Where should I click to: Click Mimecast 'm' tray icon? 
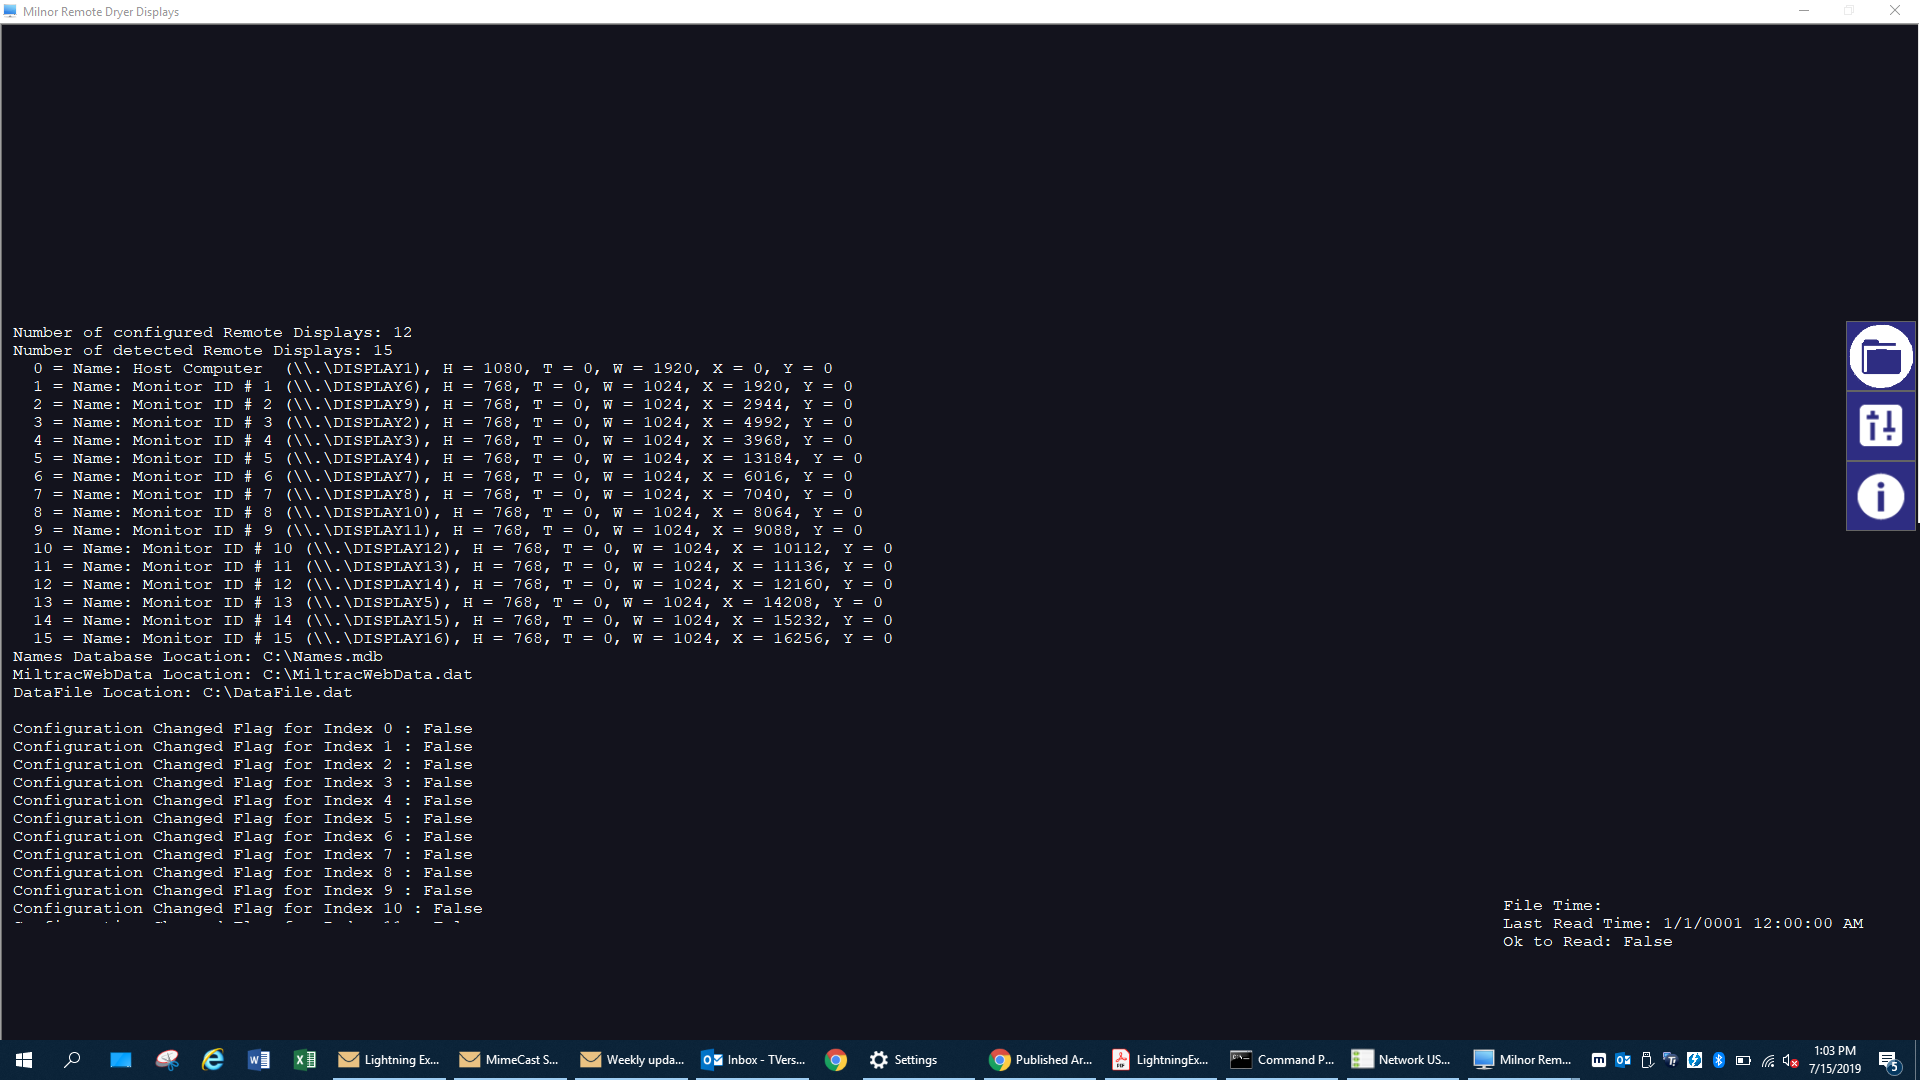coord(1599,1060)
